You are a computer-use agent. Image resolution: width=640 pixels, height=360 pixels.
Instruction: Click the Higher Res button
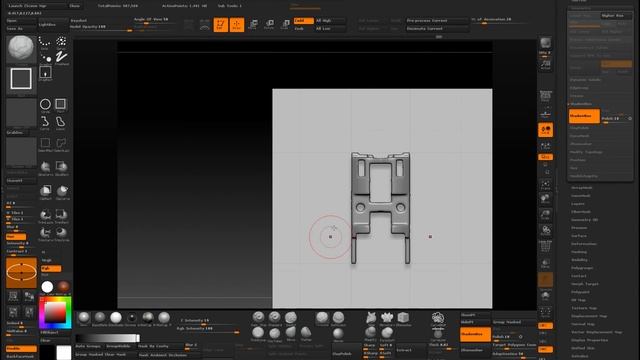click(x=616, y=16)
